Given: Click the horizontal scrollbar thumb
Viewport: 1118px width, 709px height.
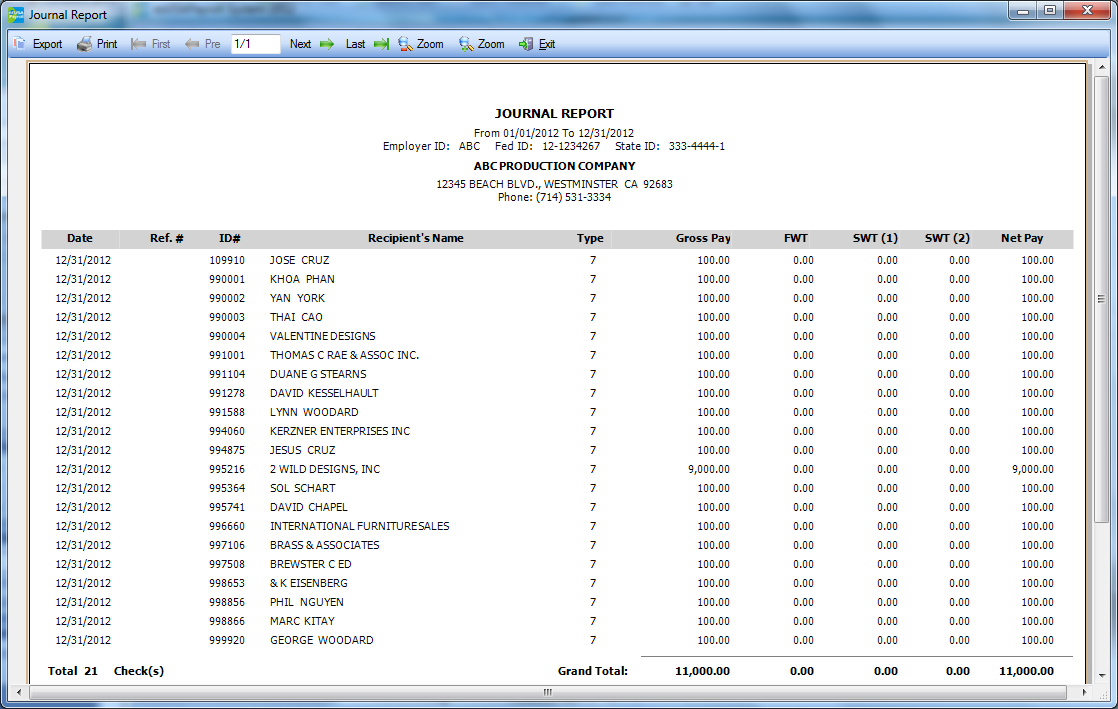Looking at the screenshot, I should tap(546, 692).
